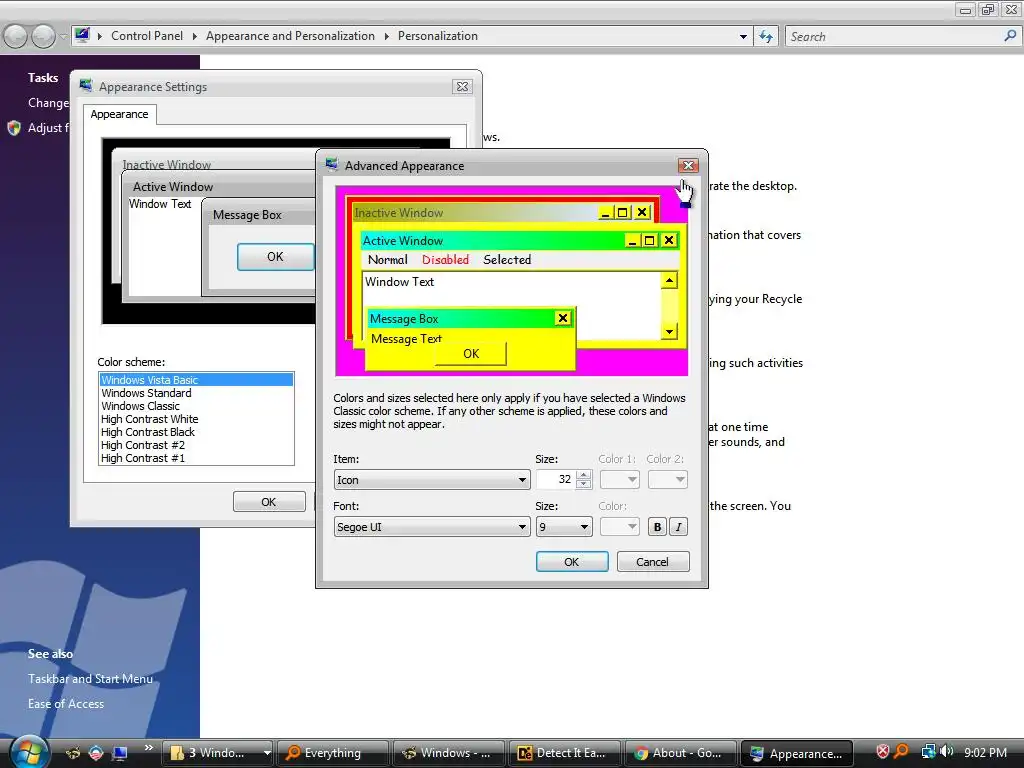Click Active Window close button in preview
This screenshot has height=768, width=1024.
669,241
